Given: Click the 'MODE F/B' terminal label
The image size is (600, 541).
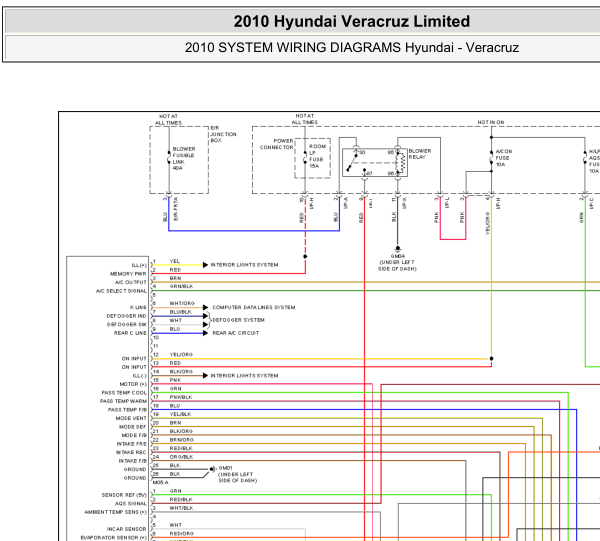Looking at the screenshot, I should pyautogui.click(x=134, y=435).
